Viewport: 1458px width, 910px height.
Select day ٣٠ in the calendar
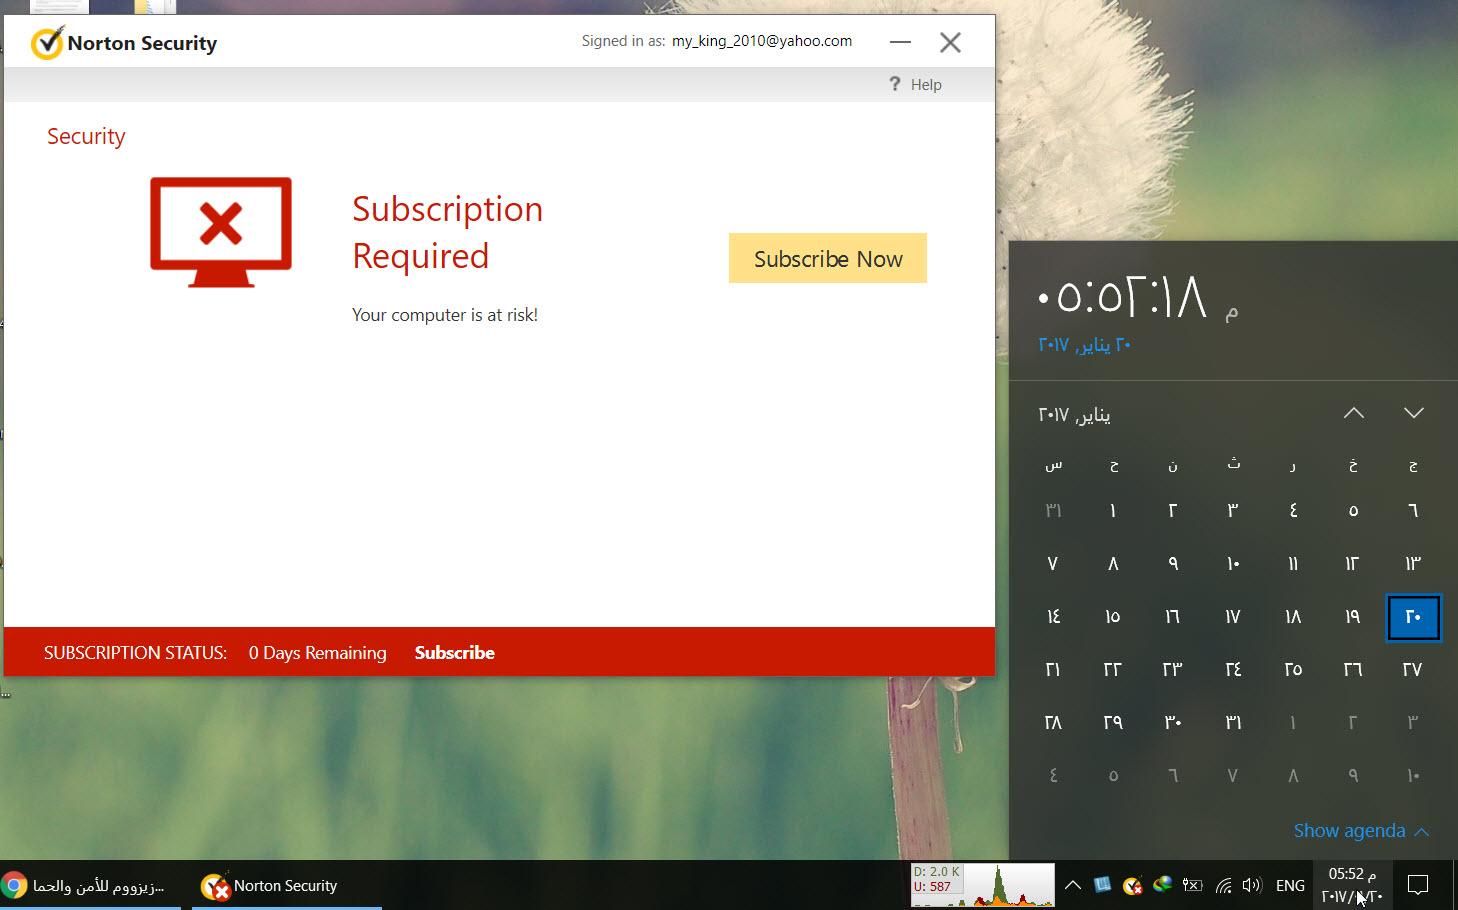[x=1173, y=722]
